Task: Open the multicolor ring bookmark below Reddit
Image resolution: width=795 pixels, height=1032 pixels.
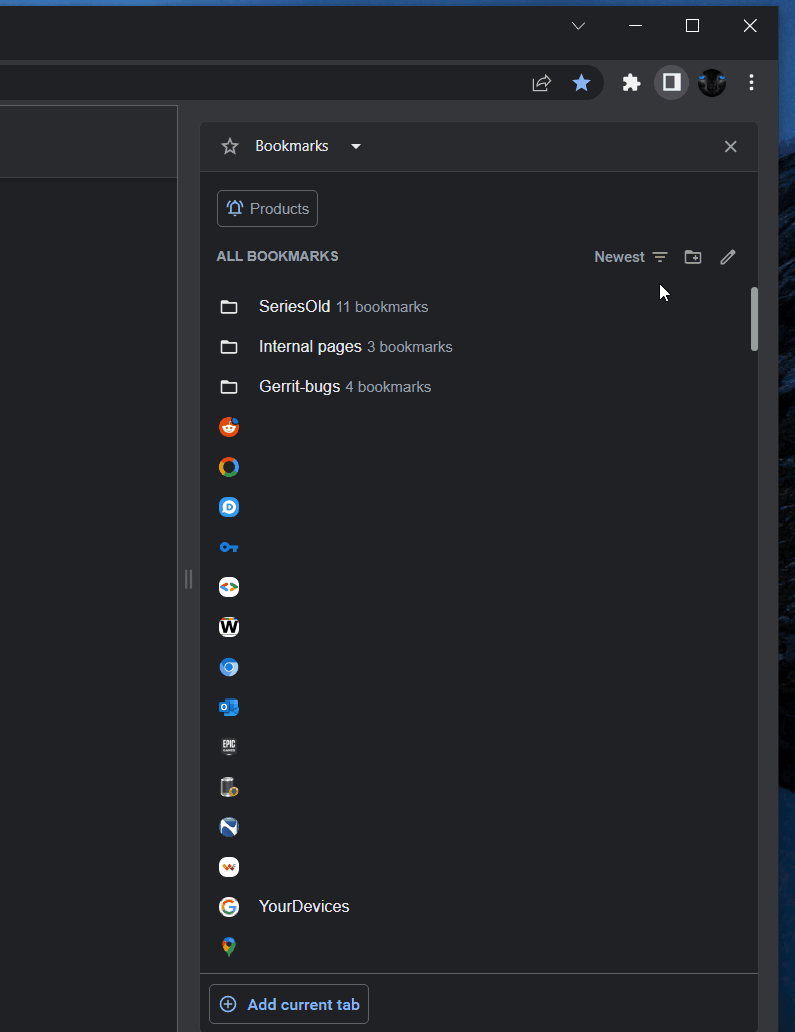Action: (x=229, y=467)
